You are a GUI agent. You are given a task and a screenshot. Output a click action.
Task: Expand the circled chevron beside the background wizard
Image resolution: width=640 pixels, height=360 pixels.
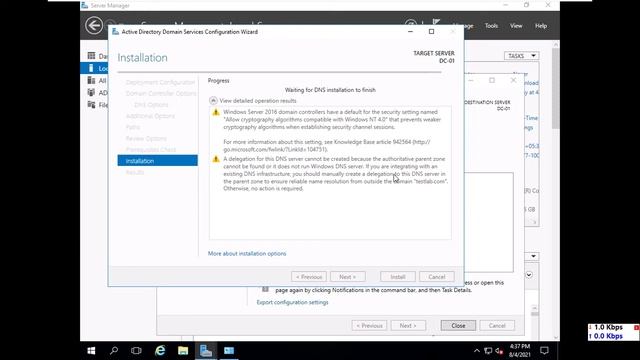click(529, 275)
